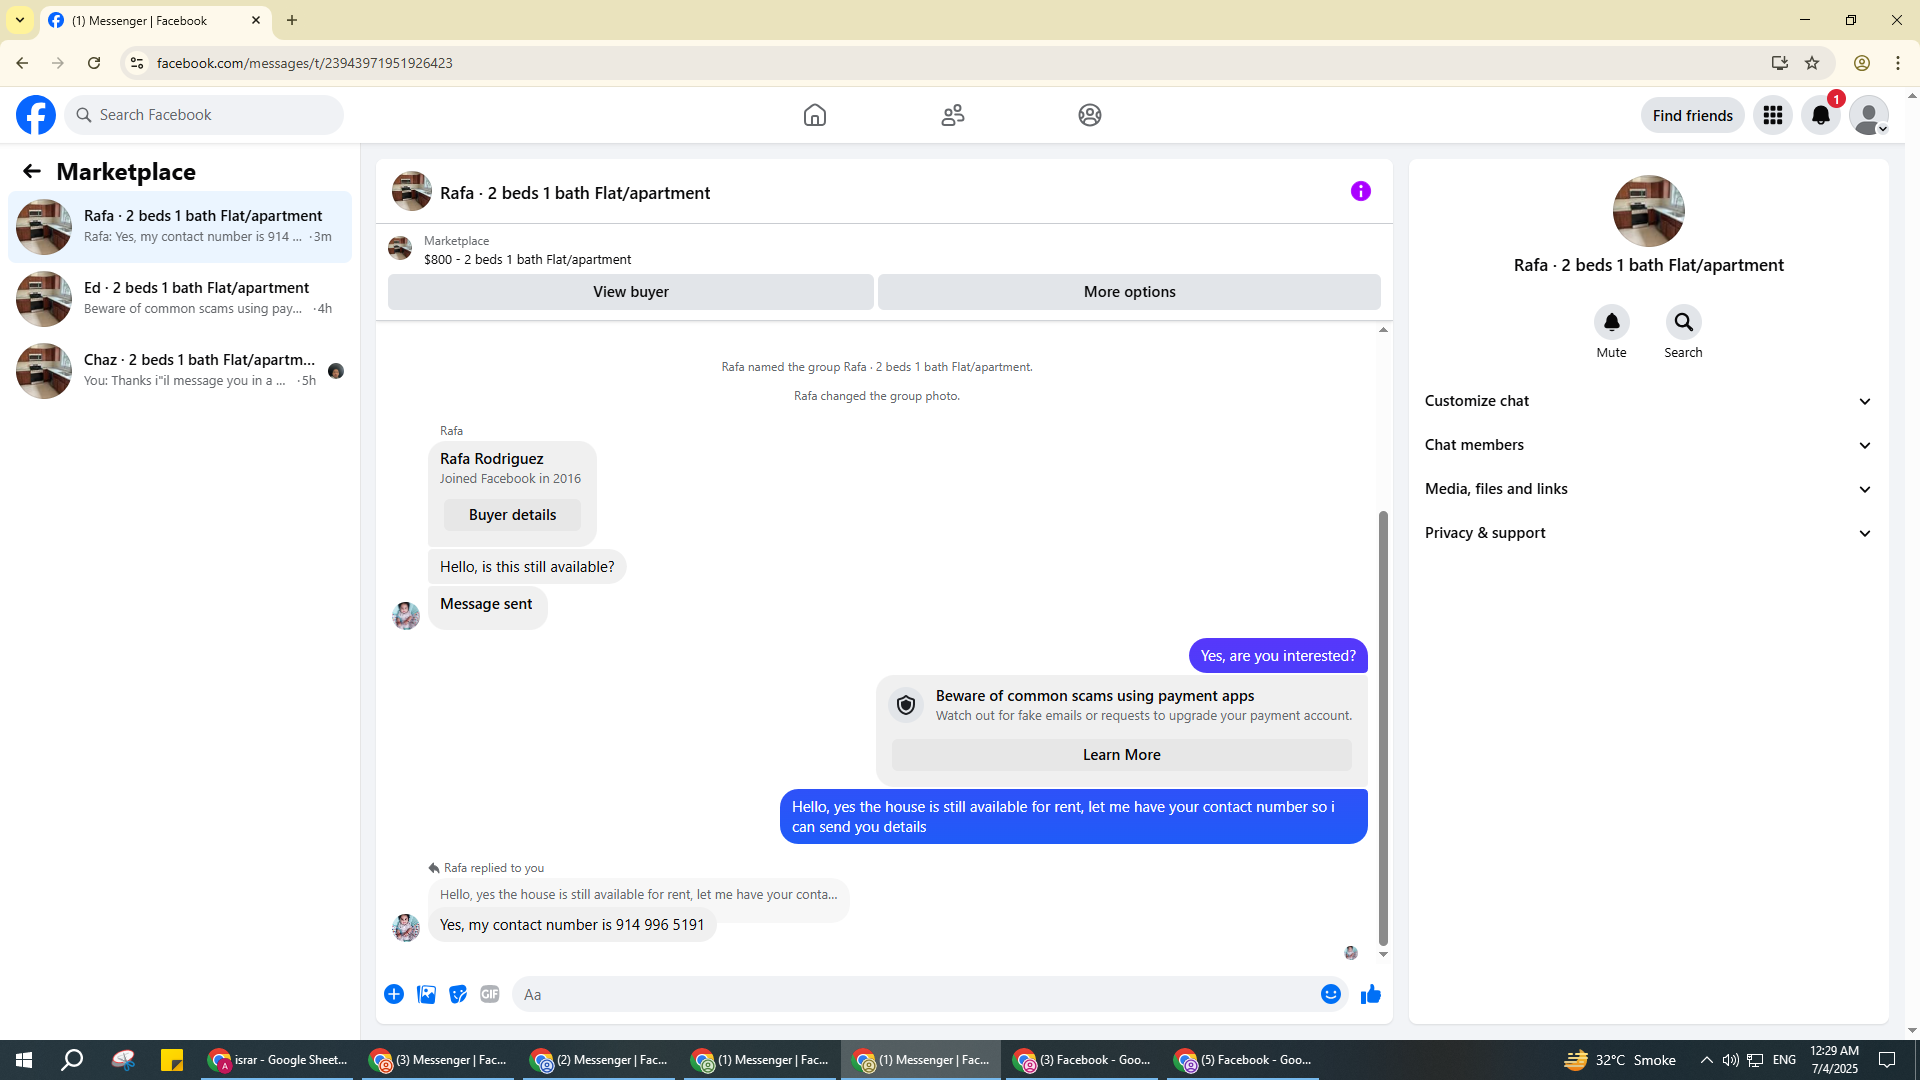The height and width of the screenshot is (1080, 1920).
Task: Bookmark this page with star icon
Action: click(1811, 63)
